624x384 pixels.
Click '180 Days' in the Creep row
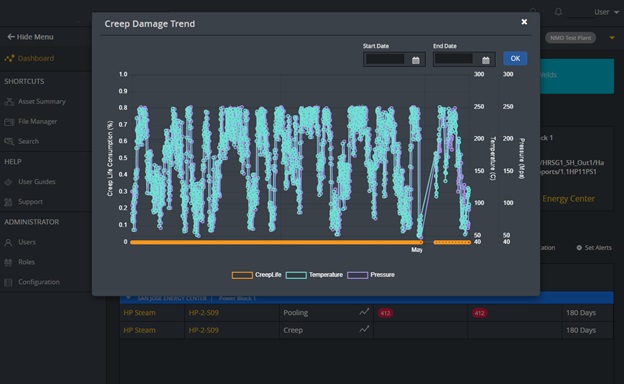click(581, 330)
